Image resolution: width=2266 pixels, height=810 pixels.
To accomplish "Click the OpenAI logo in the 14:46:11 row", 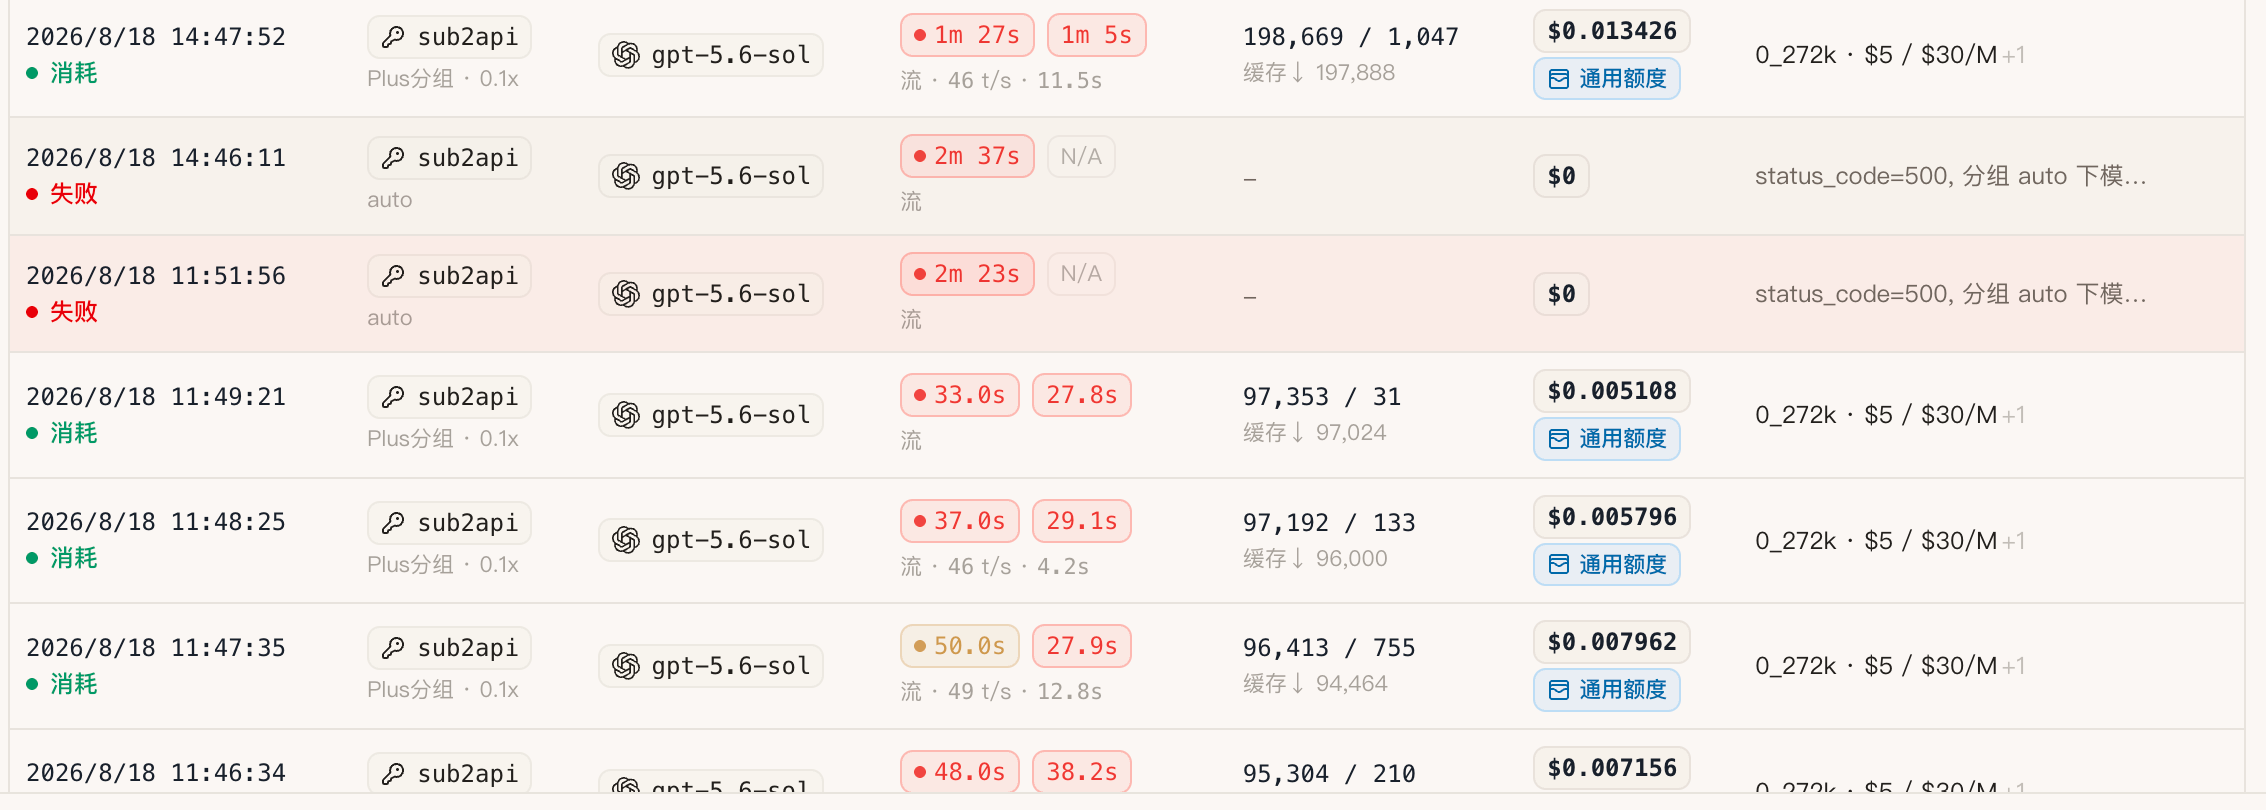I will (x=626, y=176).
